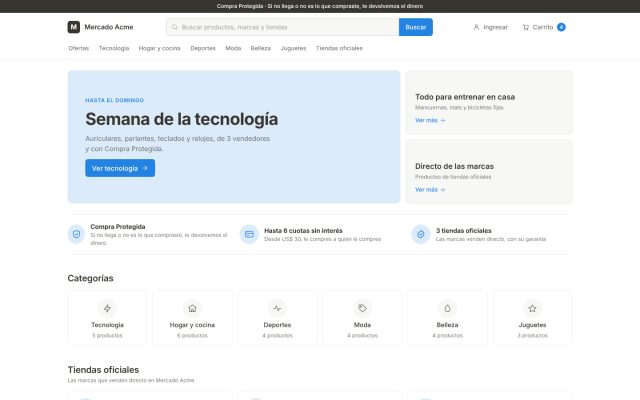640x400 pixels.
Task: Click the Juguetes star icon
Action: pos(532,308)
